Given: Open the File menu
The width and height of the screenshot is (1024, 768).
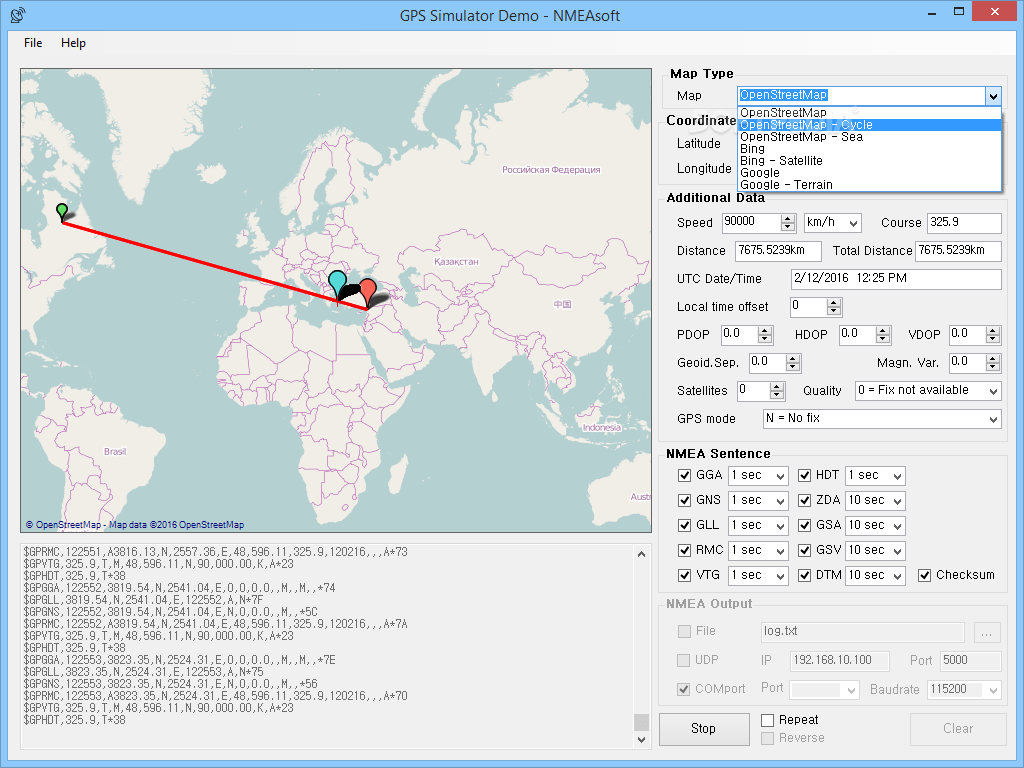Looking at the screenshot, I should click(33, 43).
